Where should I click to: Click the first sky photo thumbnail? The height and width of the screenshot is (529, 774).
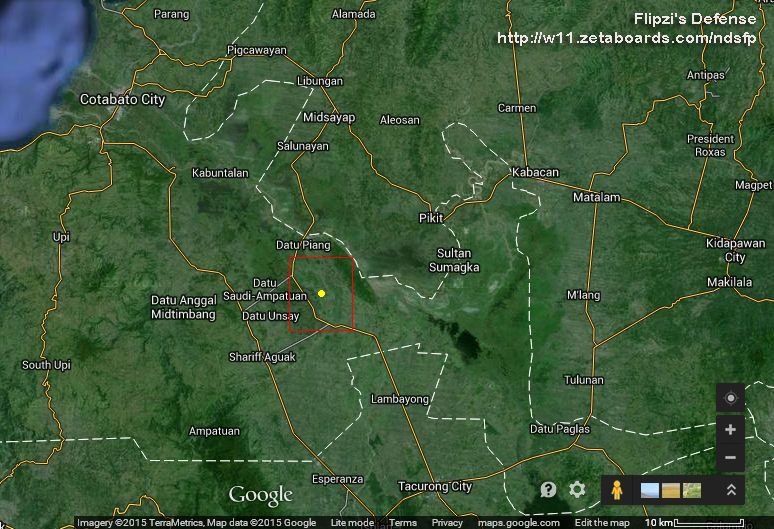(649, 490)
